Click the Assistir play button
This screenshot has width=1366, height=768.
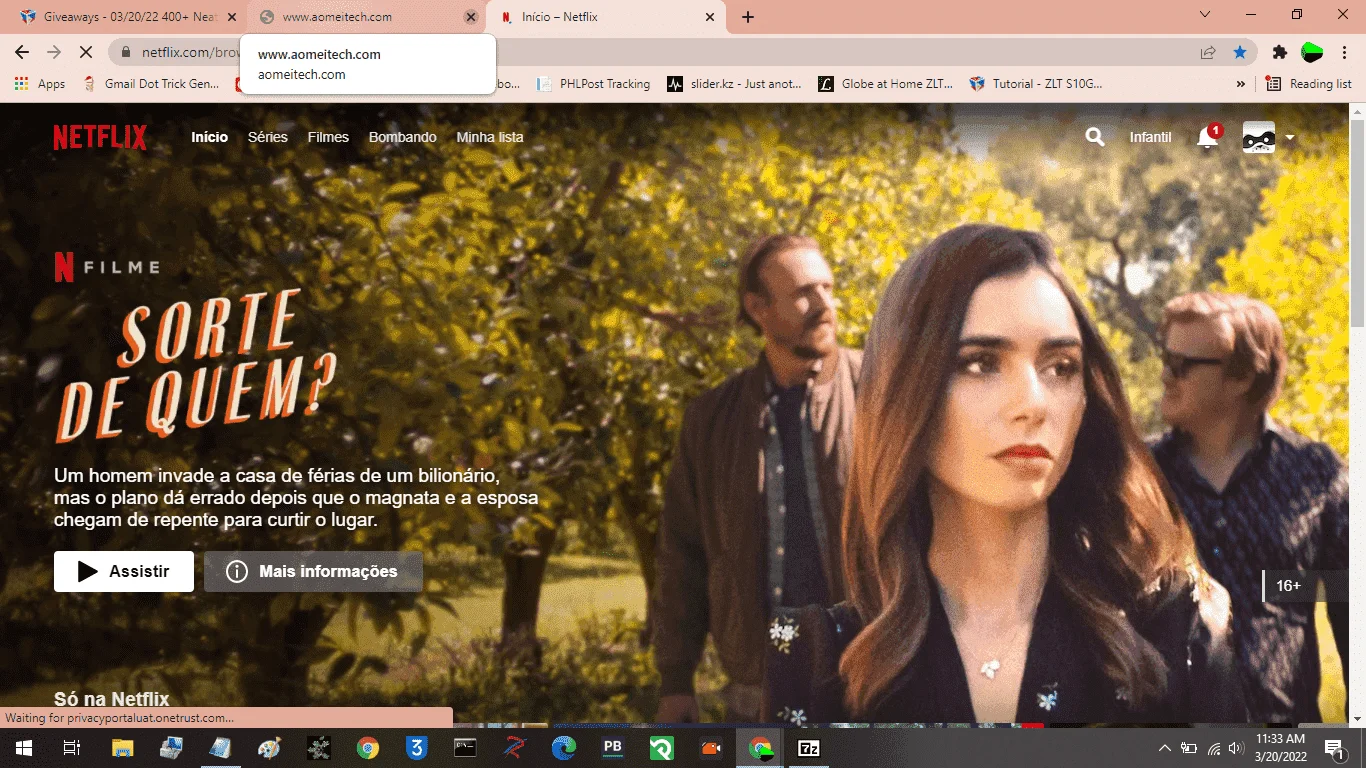124,571
